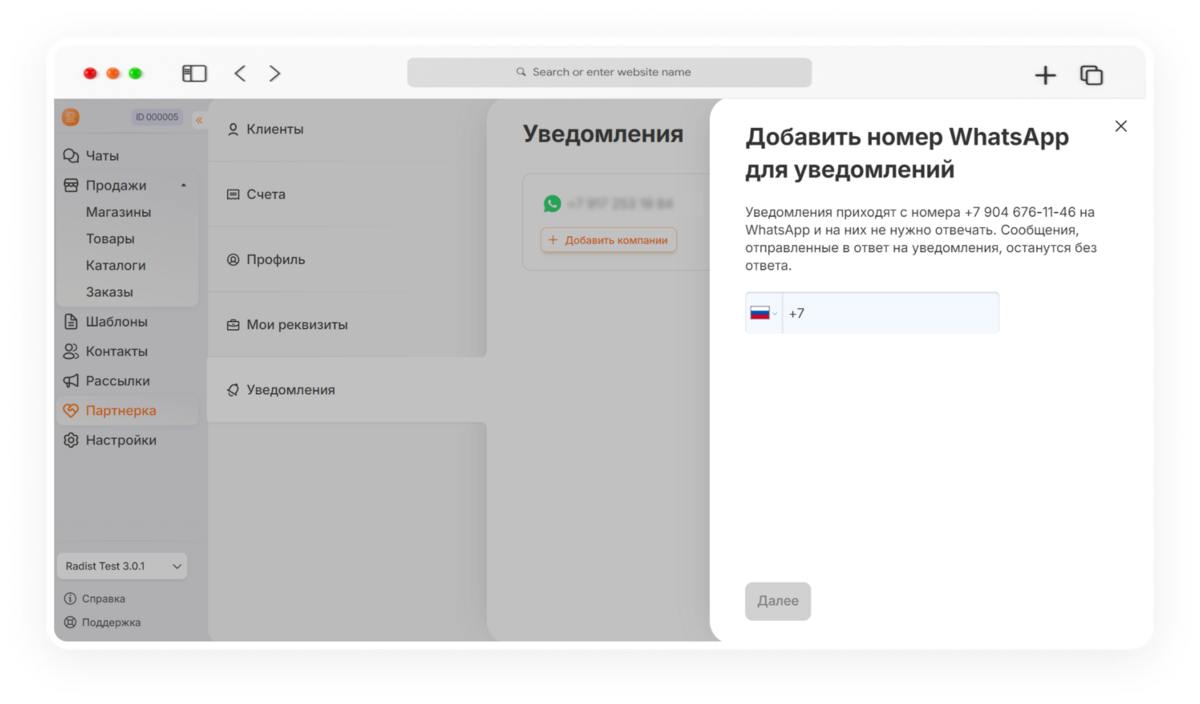1200x704 pixels.
Task: Click the Шаблоны document icon
Action: [x=71, y=322]
